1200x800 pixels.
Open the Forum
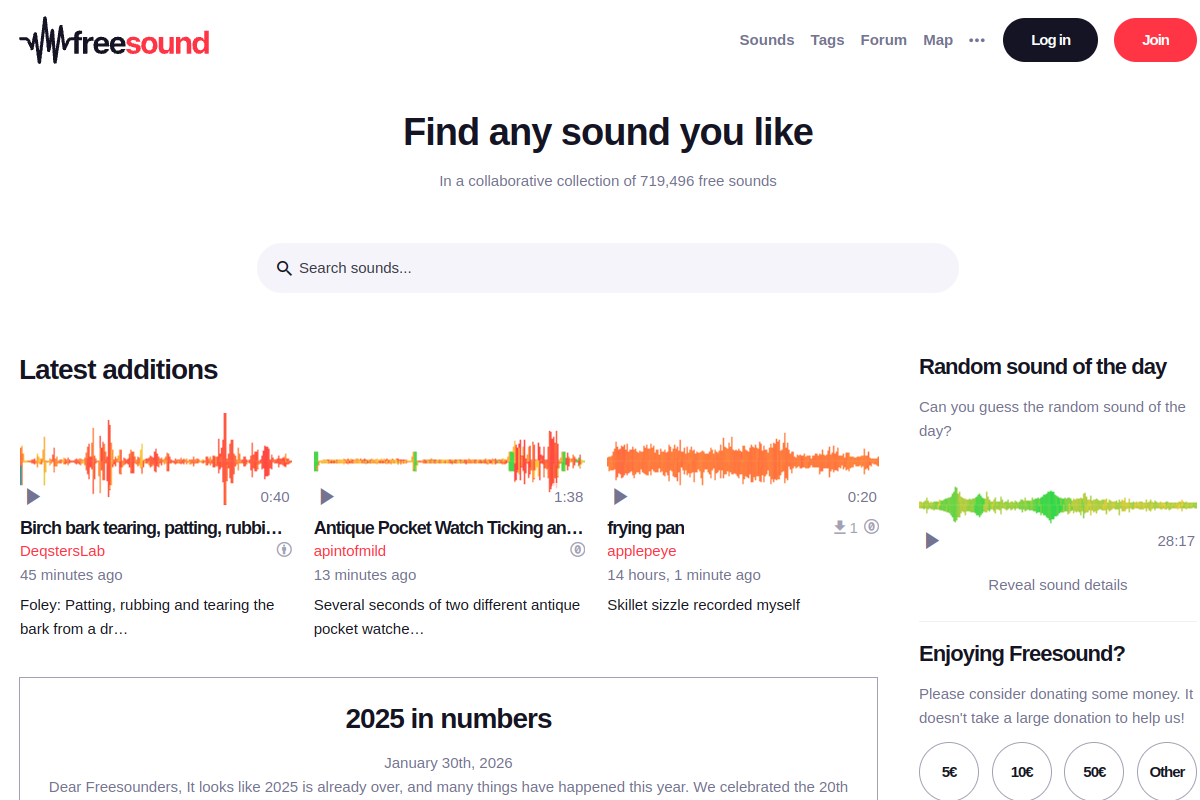point(883,40)
